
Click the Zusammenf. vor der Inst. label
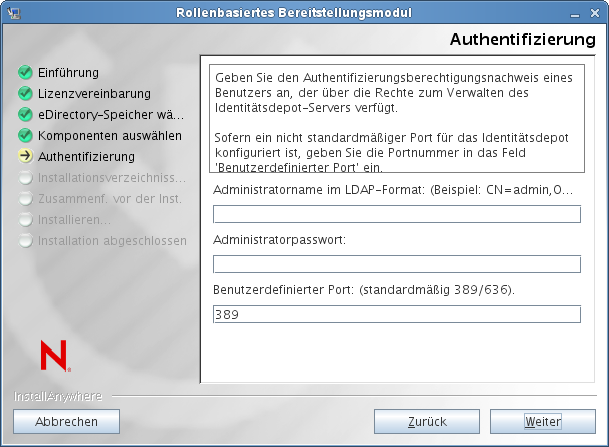110,198
